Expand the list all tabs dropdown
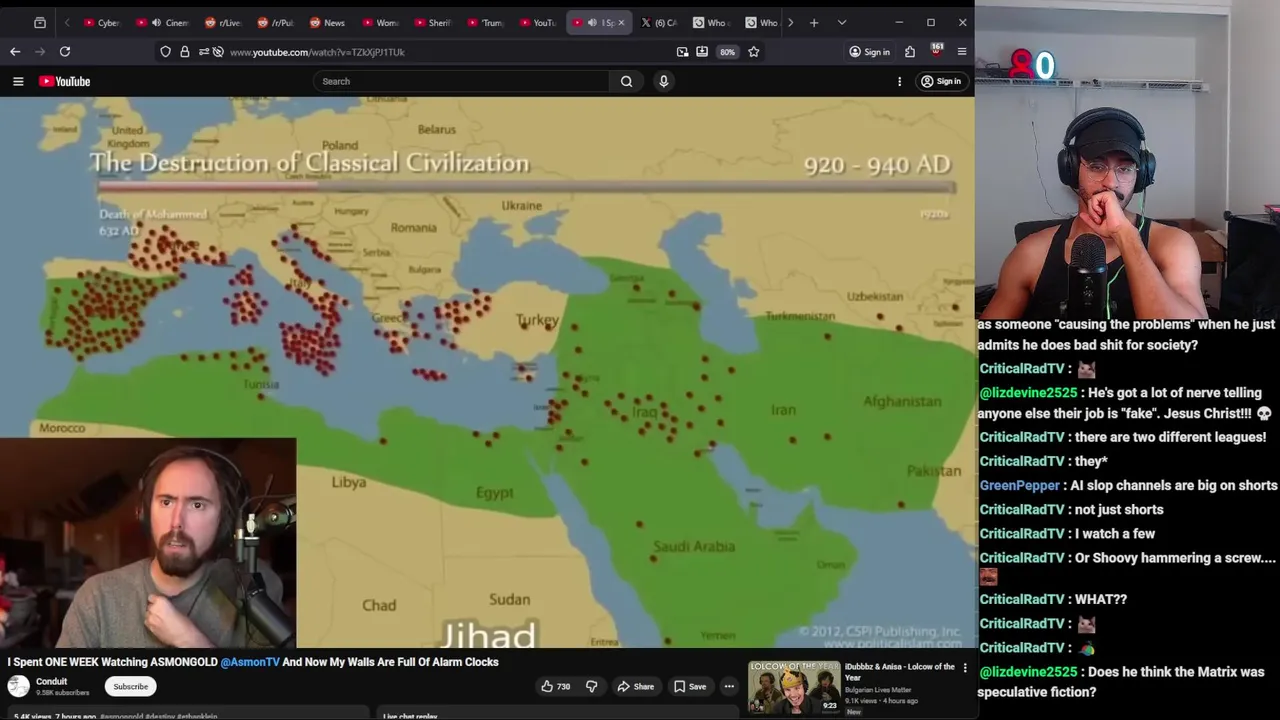This screenshot has width=1280, height=720. point(842,22)
